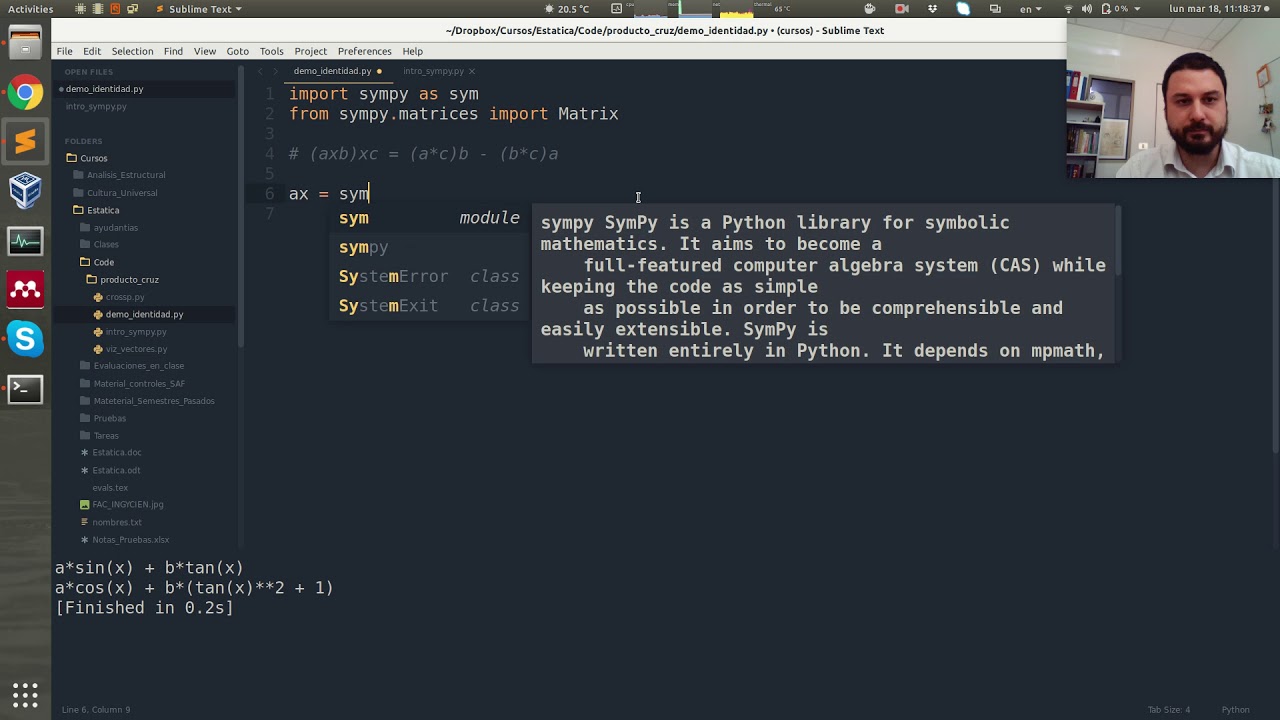Open the Goto menu

[237, 51]
